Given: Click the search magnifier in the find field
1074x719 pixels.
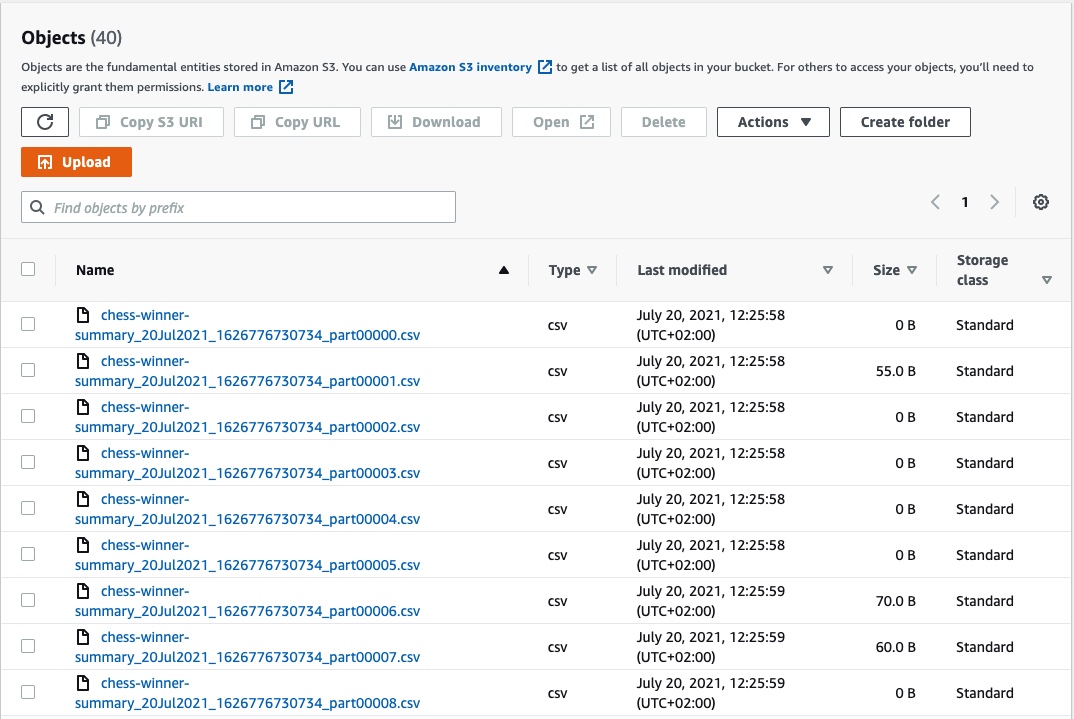Looking at the screenshot, I should tap(37, 207).
